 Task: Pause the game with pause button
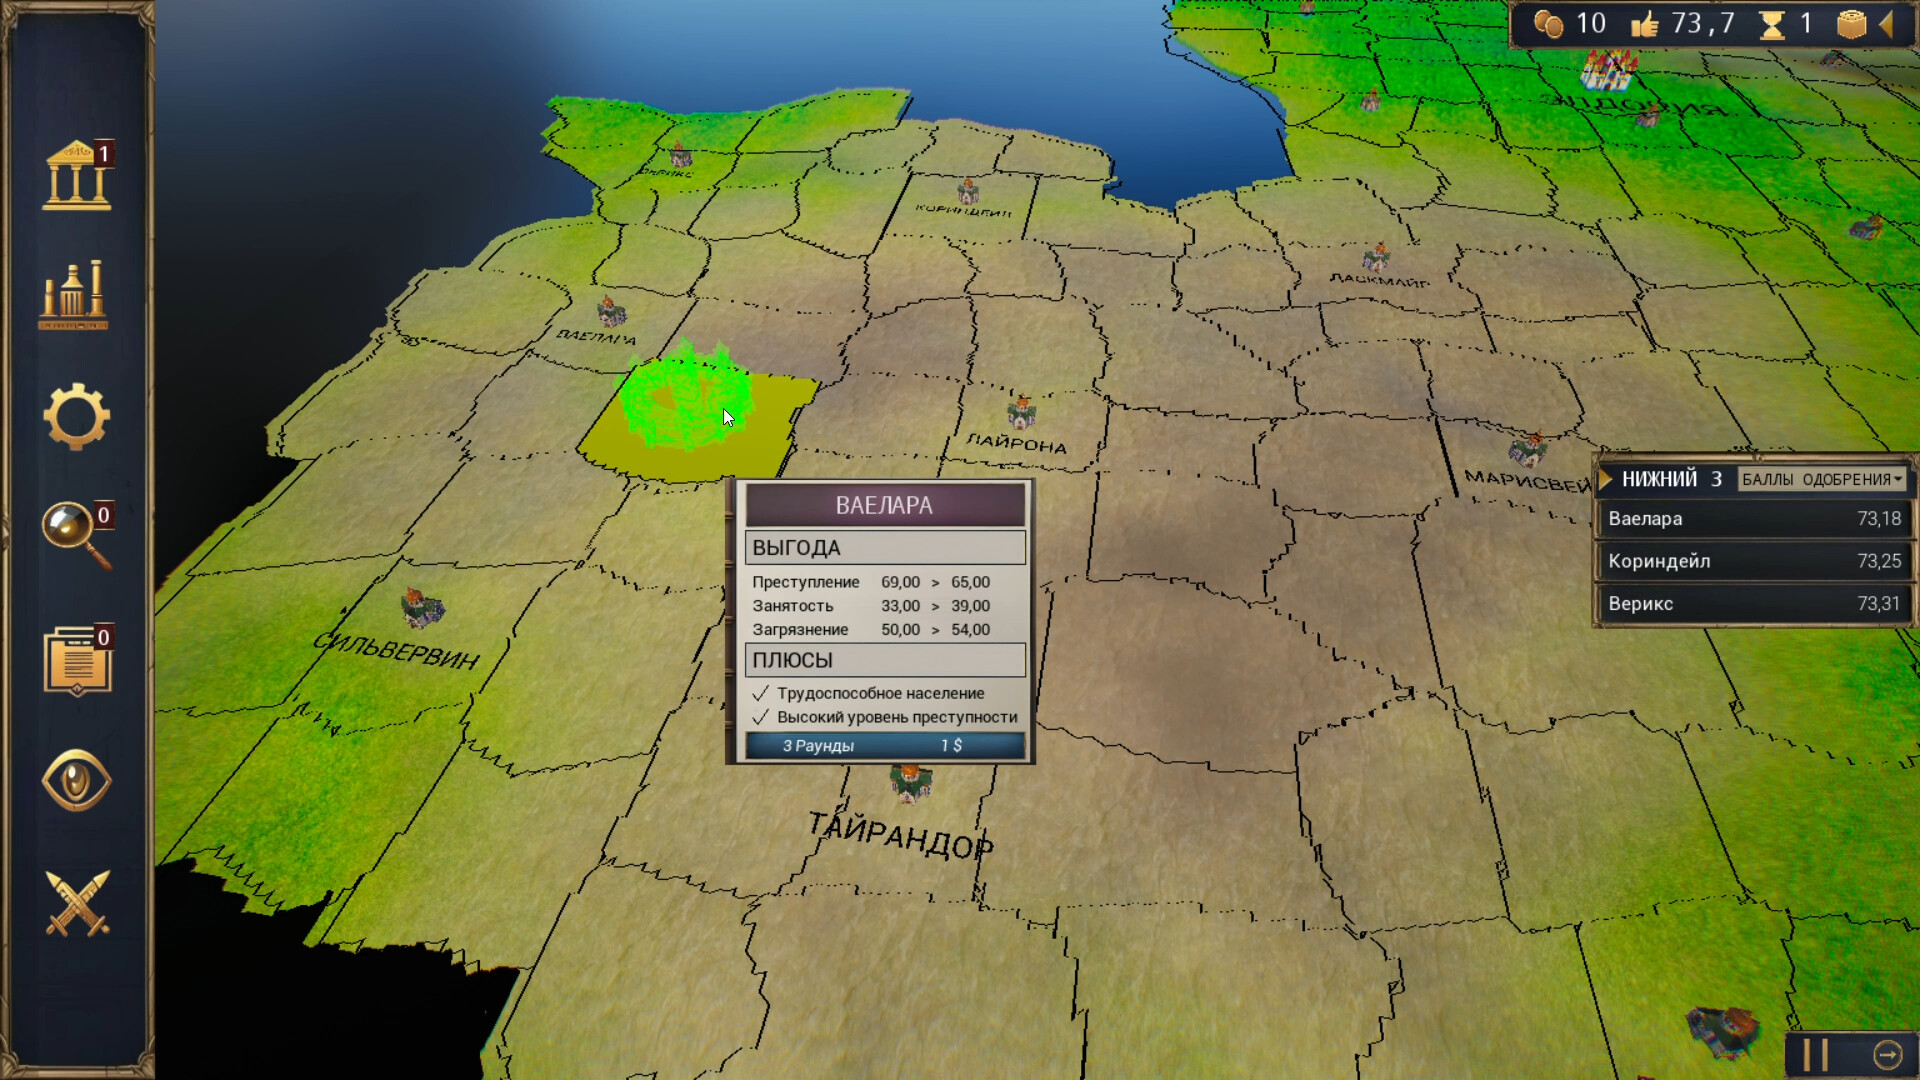[1815, 1054]
